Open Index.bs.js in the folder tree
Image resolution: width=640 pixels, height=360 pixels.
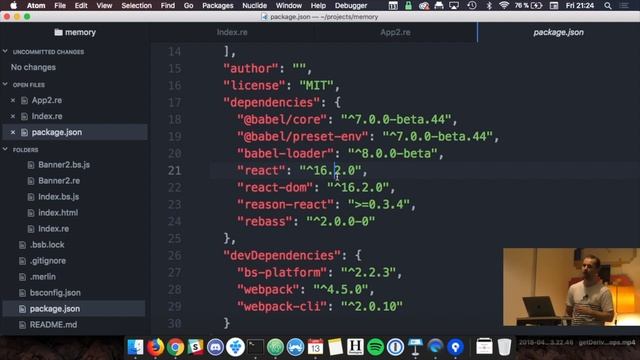click(x=58, y=196)
